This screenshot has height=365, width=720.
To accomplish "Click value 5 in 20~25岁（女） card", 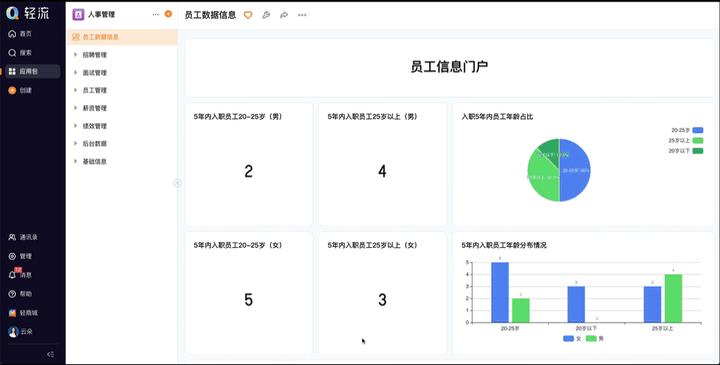I will 248,300.
